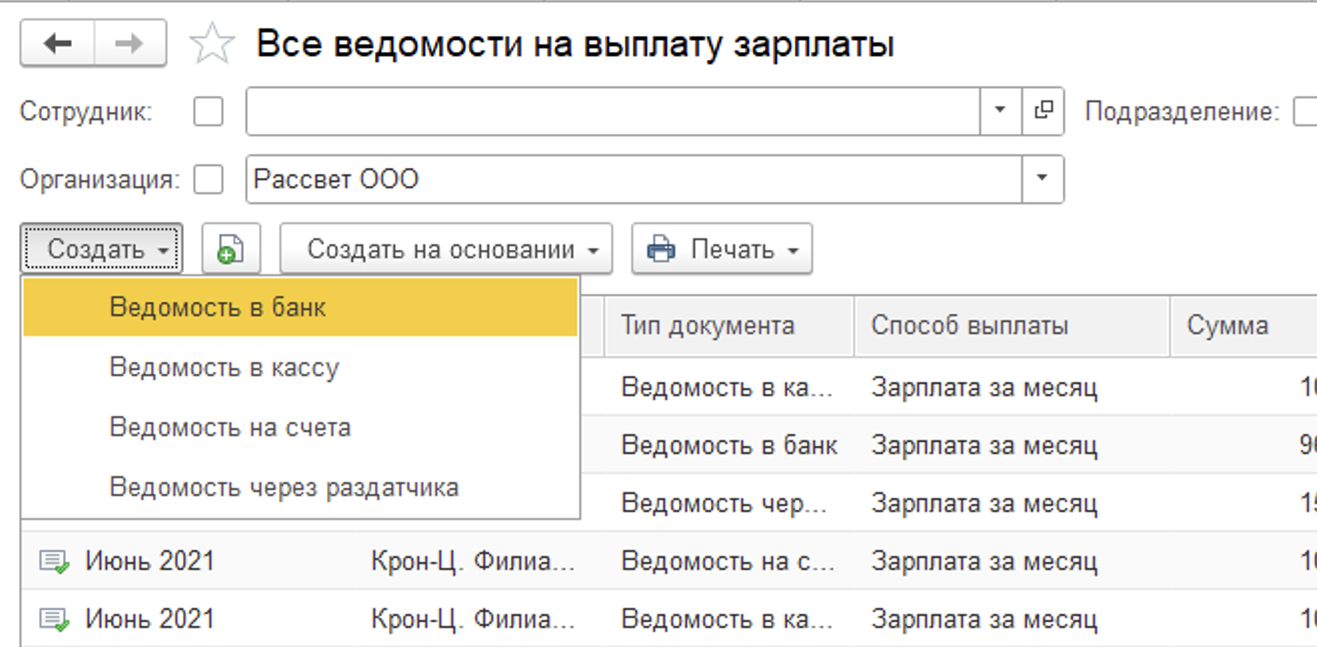Add page to favorites with star icon

coord(212,45)
